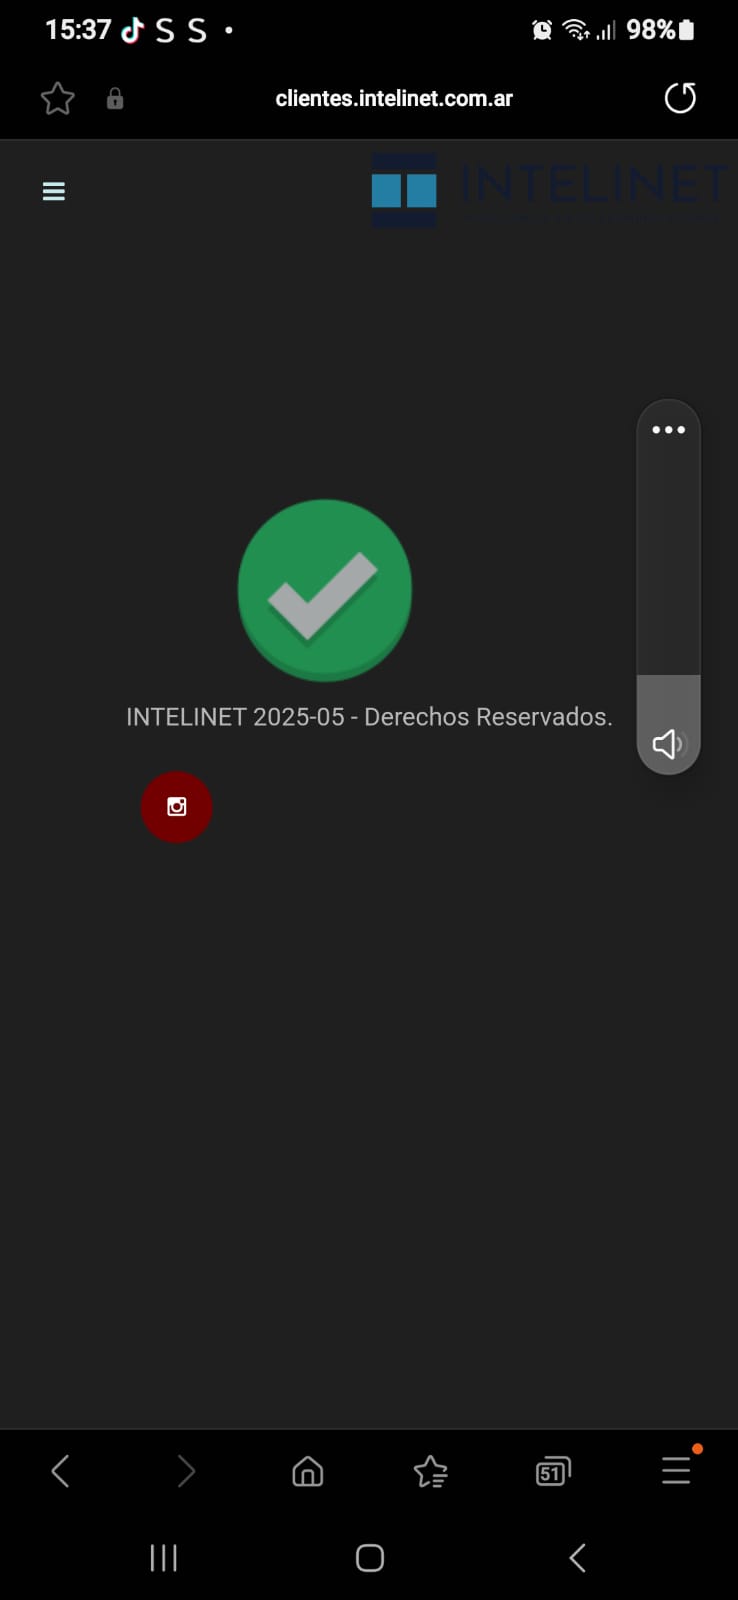The height and width of the screenshot is (1600, 738).
Task: Go forward using the browser forward arrow
Action: click(x=185, y=1471)
